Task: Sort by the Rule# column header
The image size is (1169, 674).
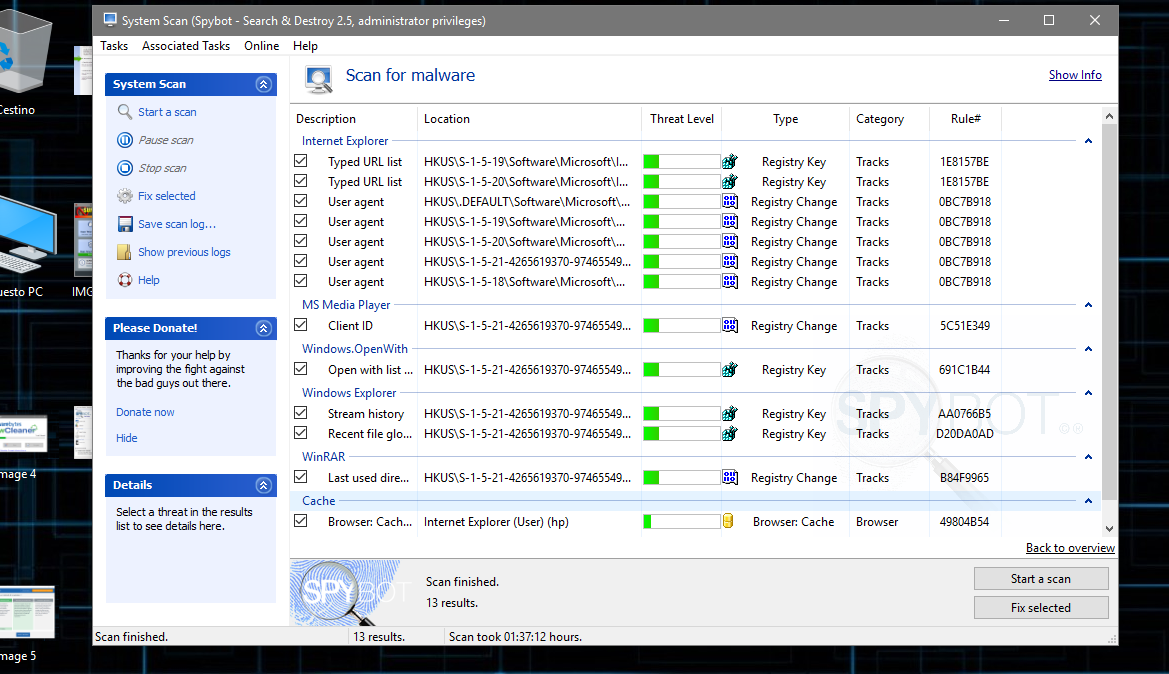Action: coord(965,119)
